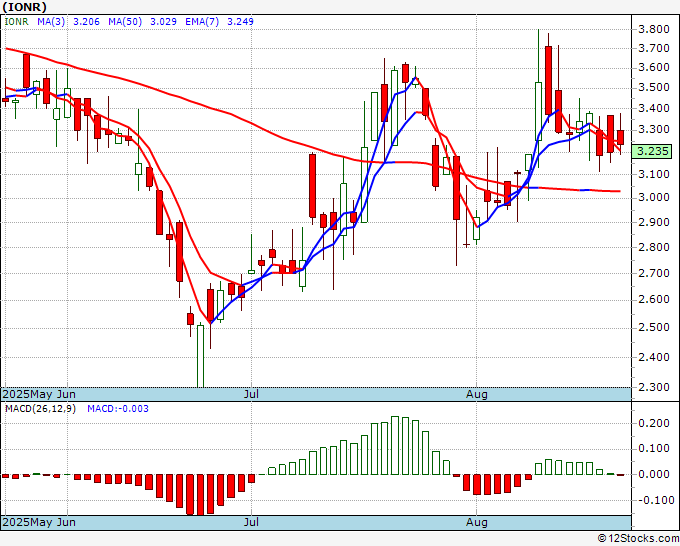Click the 3.600 price axis label
This screenshot has height=546, width=680.
tap(654, 67)
